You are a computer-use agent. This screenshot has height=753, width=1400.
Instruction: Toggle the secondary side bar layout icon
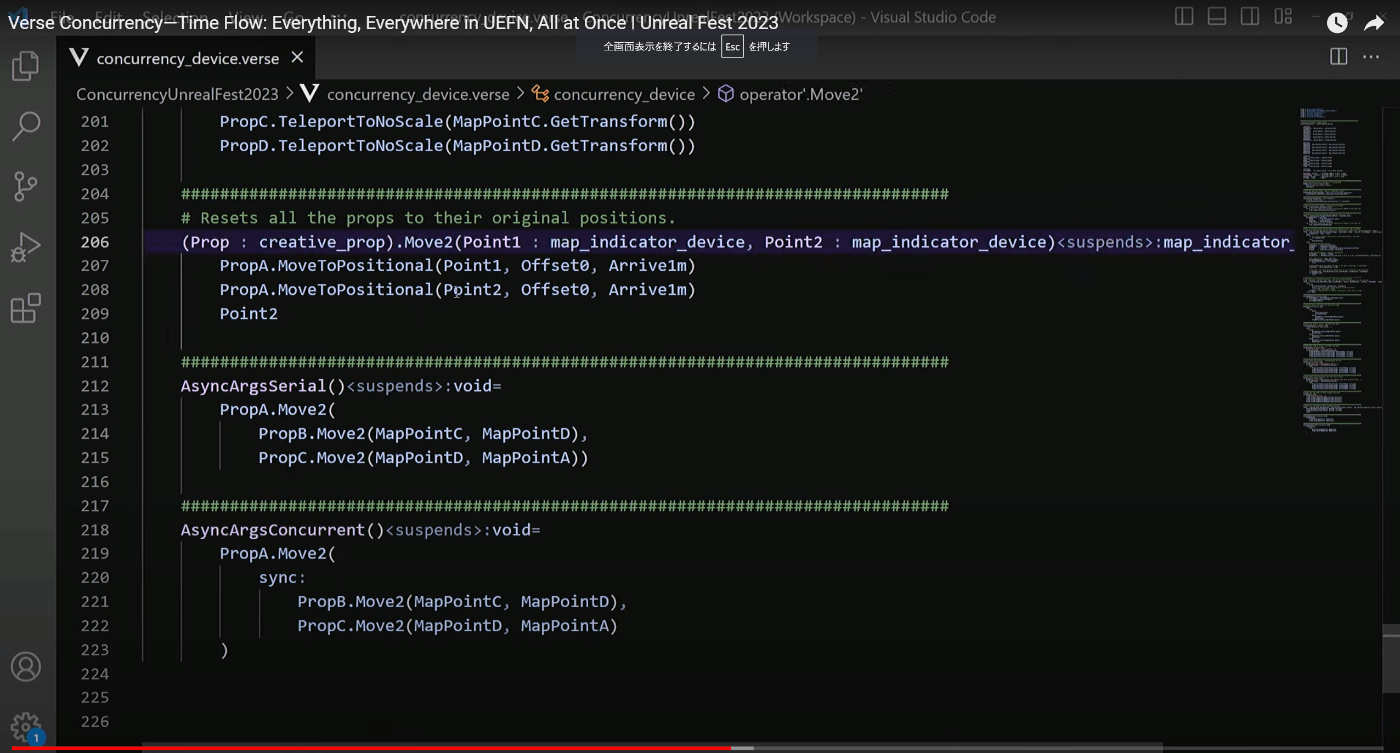[1250, 17]
